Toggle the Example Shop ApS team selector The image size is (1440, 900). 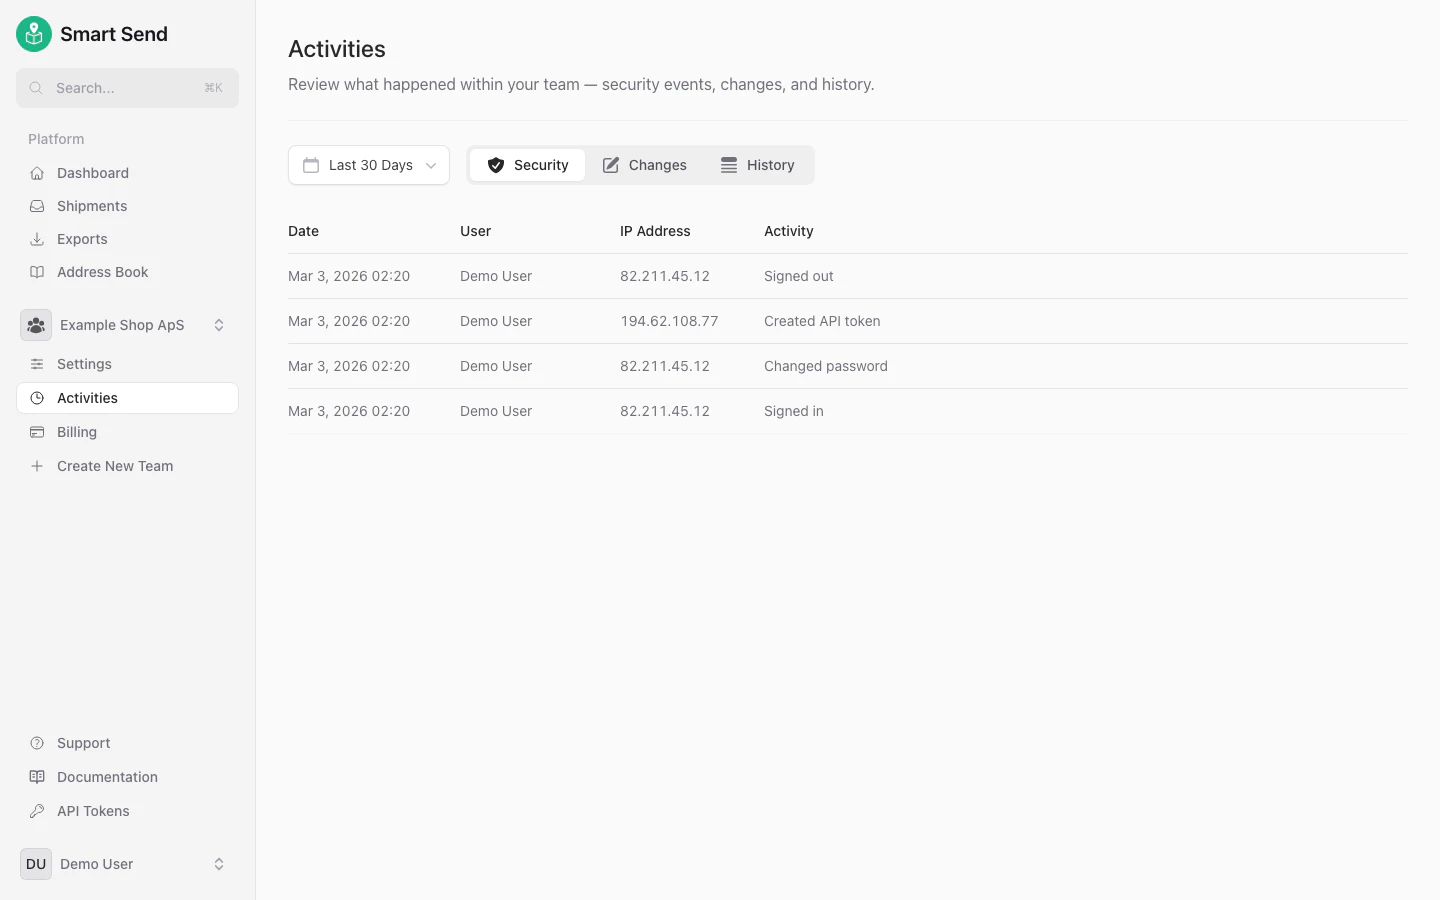click(x=122, y=325)
